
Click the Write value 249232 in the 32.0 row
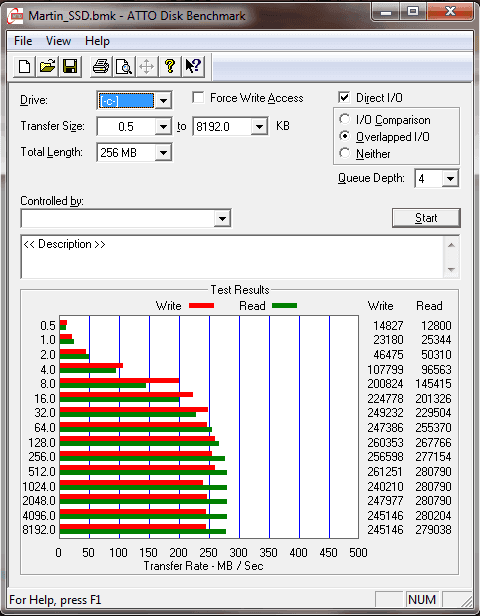point(385,413)
